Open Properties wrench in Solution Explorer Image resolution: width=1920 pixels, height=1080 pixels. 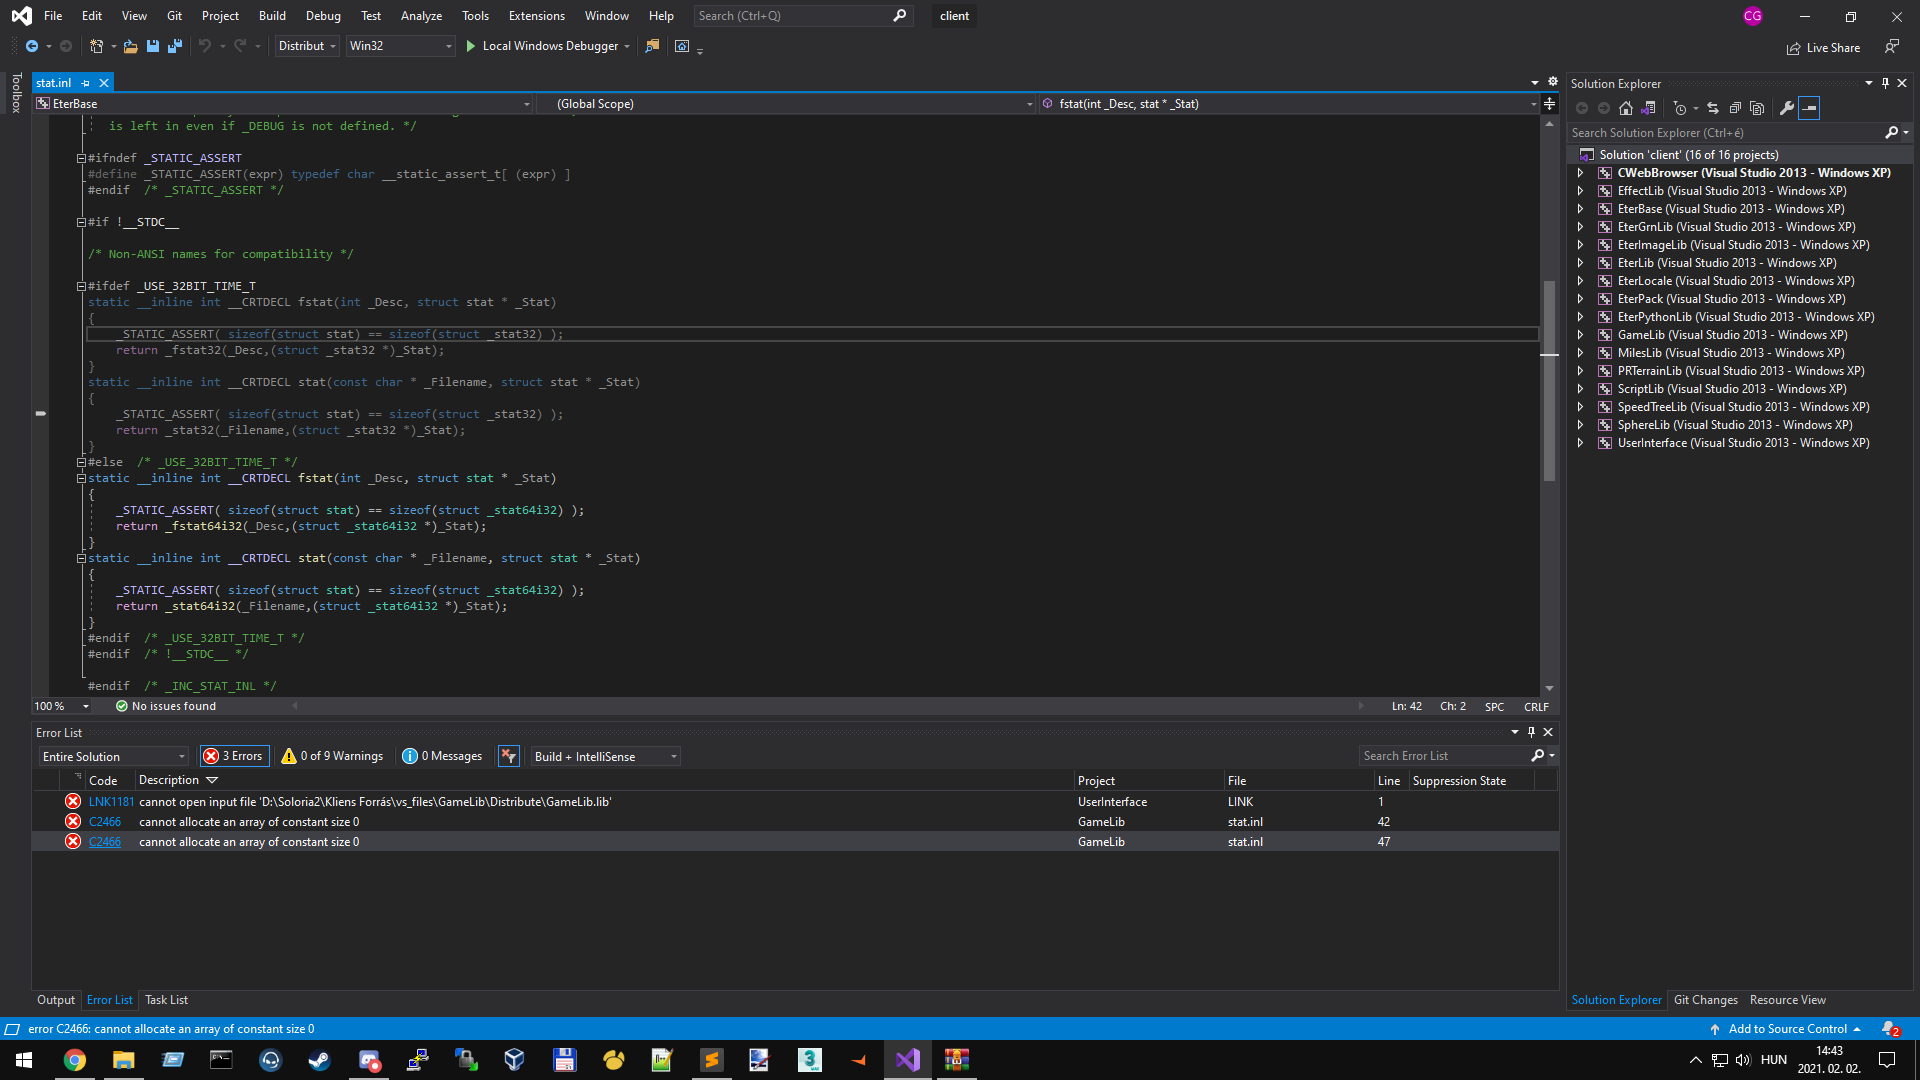[1787, 108]
